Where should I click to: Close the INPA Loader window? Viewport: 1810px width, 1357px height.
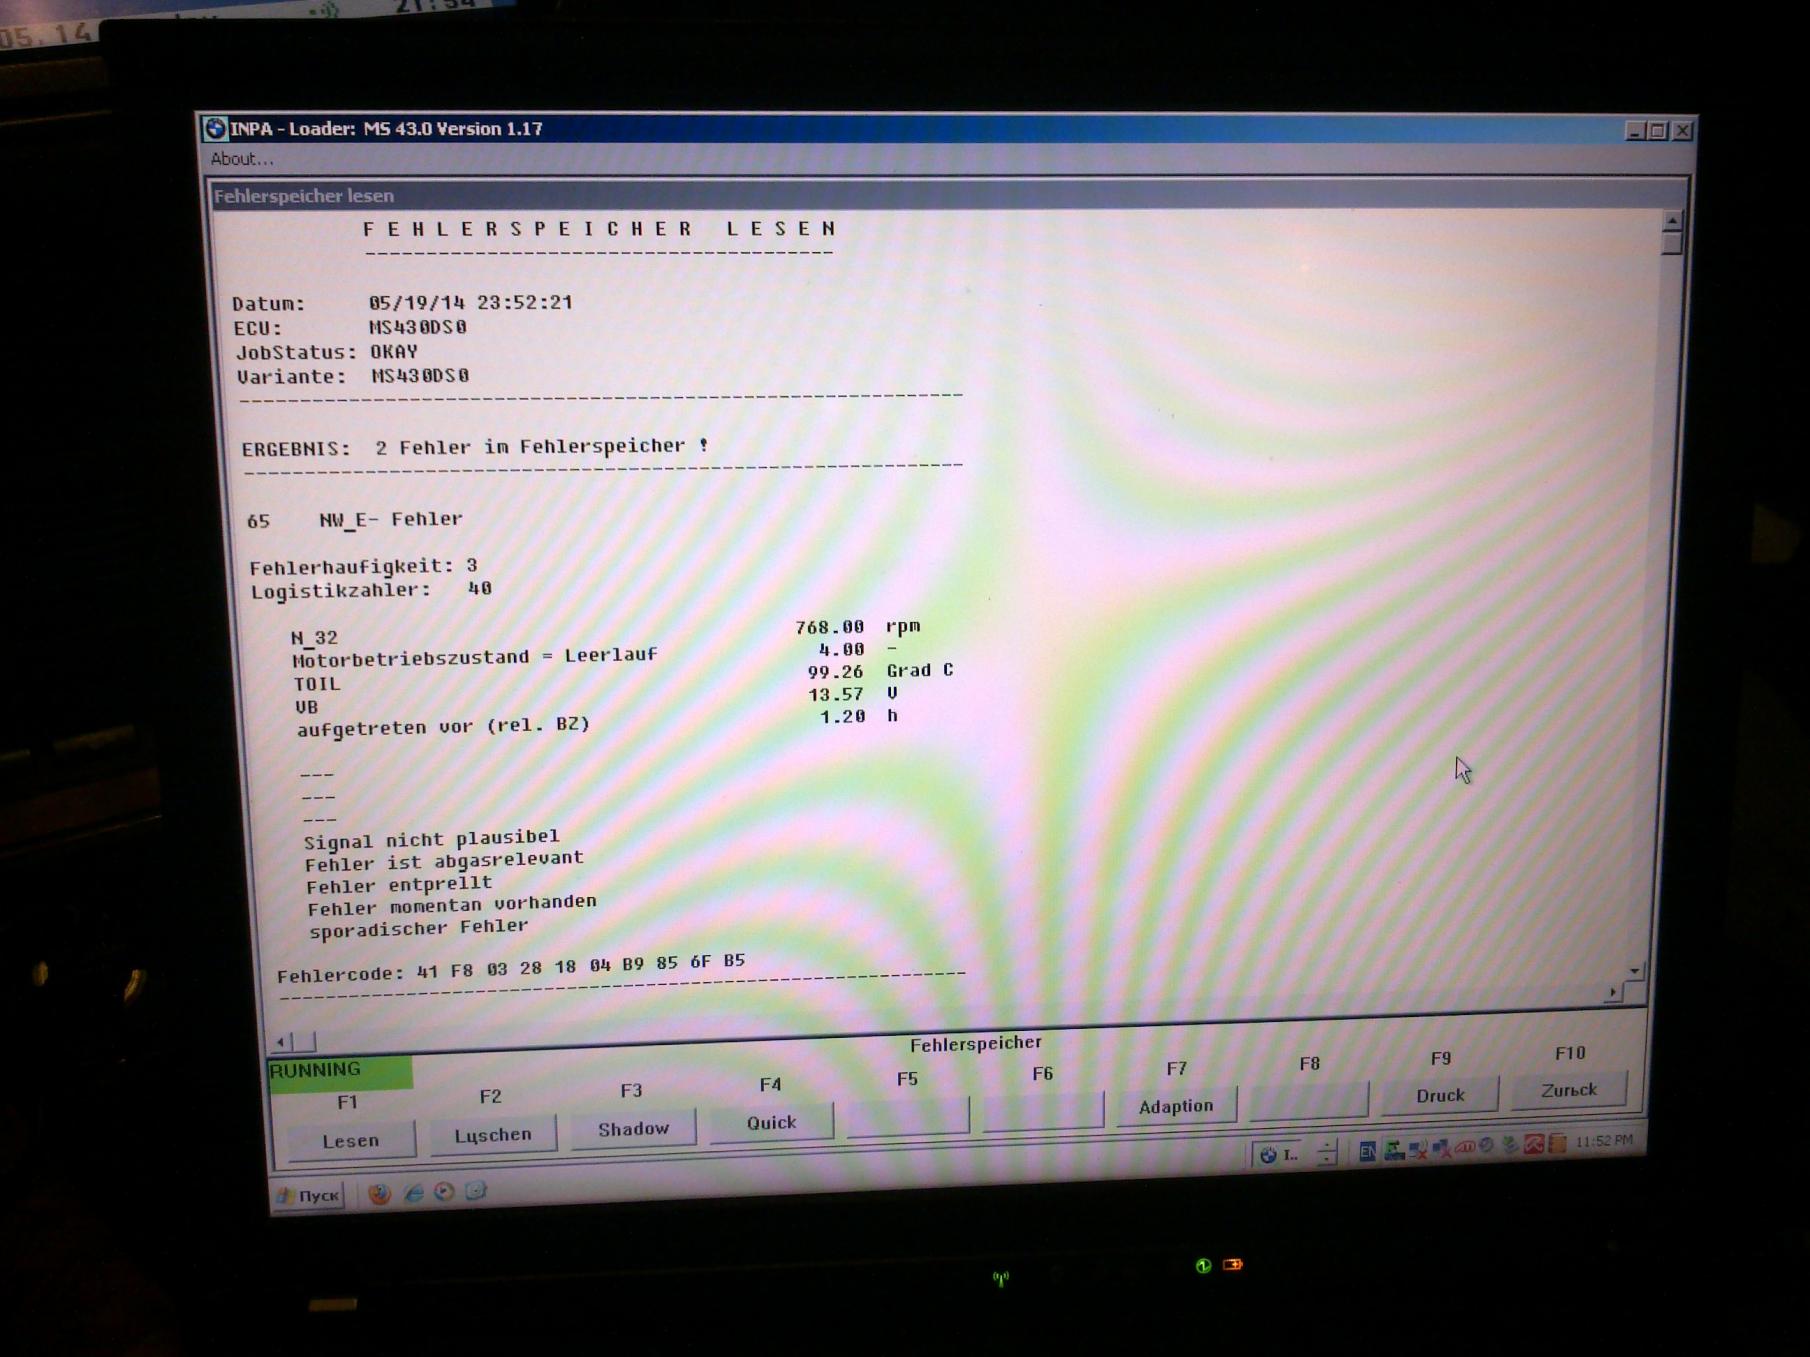(x=1683, y=130)
